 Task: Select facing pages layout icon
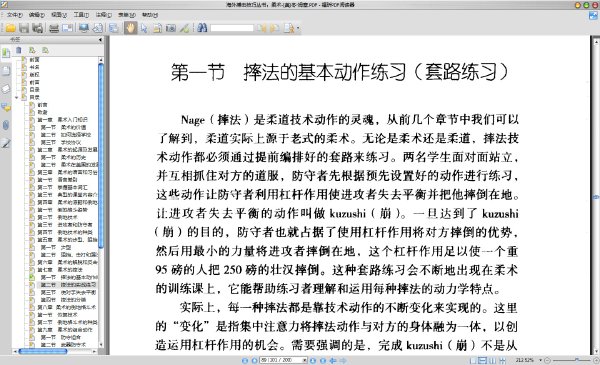492,360
